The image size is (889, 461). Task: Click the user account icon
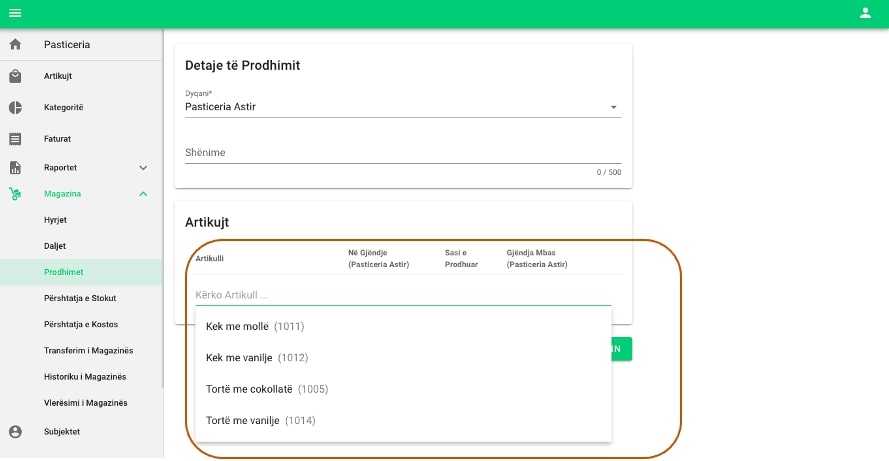(865, 13)
